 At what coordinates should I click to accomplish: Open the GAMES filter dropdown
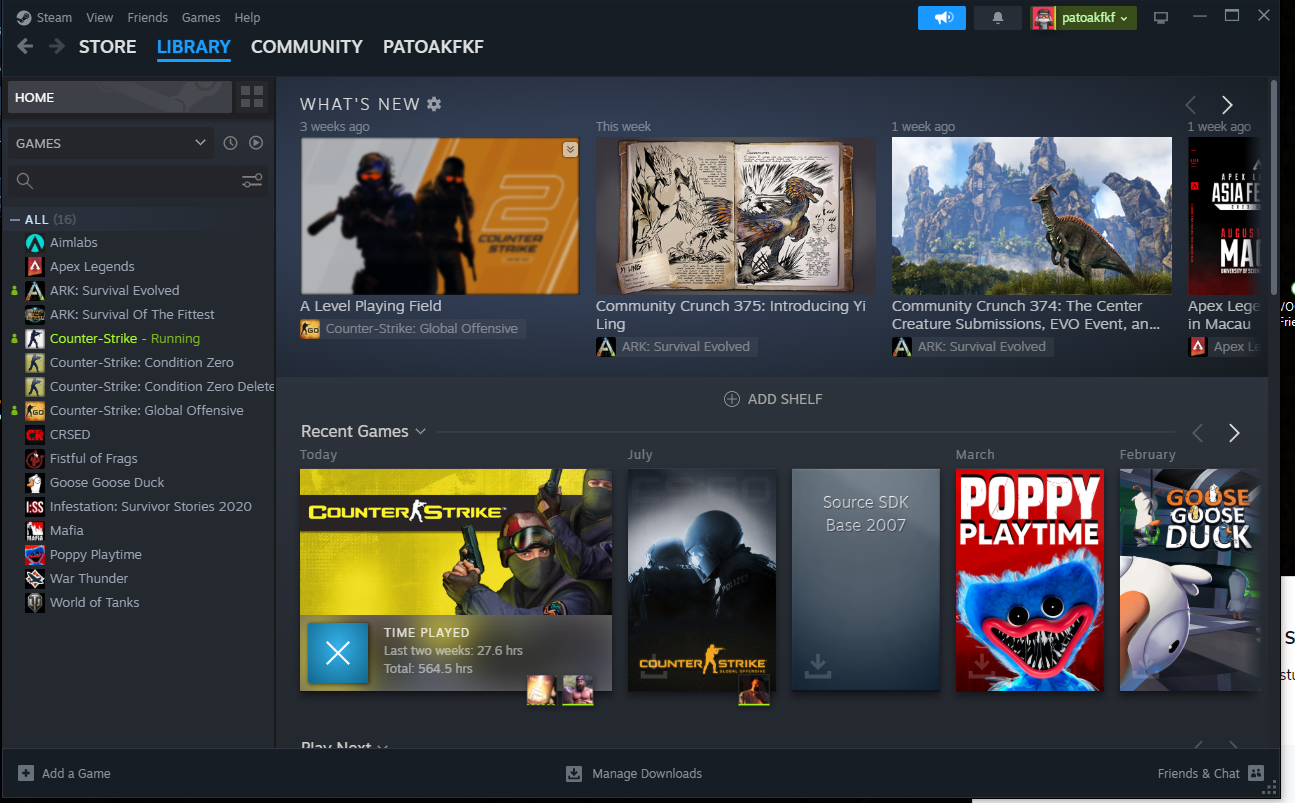tap(110, 143)
